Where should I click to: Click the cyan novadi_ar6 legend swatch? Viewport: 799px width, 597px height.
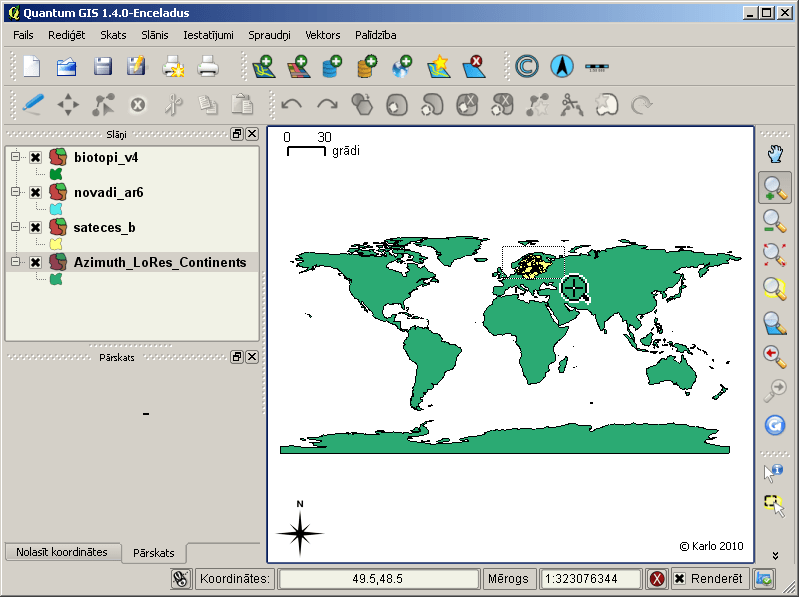click(x=56, y=209)
